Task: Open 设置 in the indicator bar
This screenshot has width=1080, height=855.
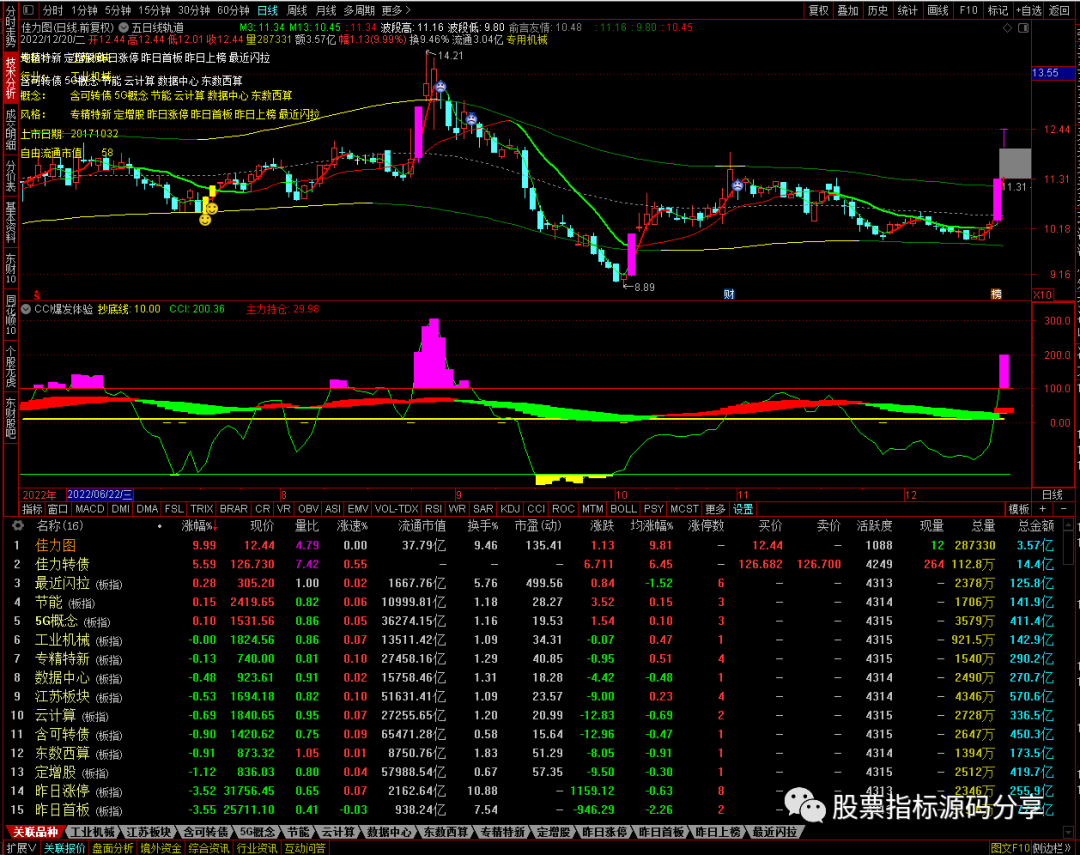Action: (742, 509)
